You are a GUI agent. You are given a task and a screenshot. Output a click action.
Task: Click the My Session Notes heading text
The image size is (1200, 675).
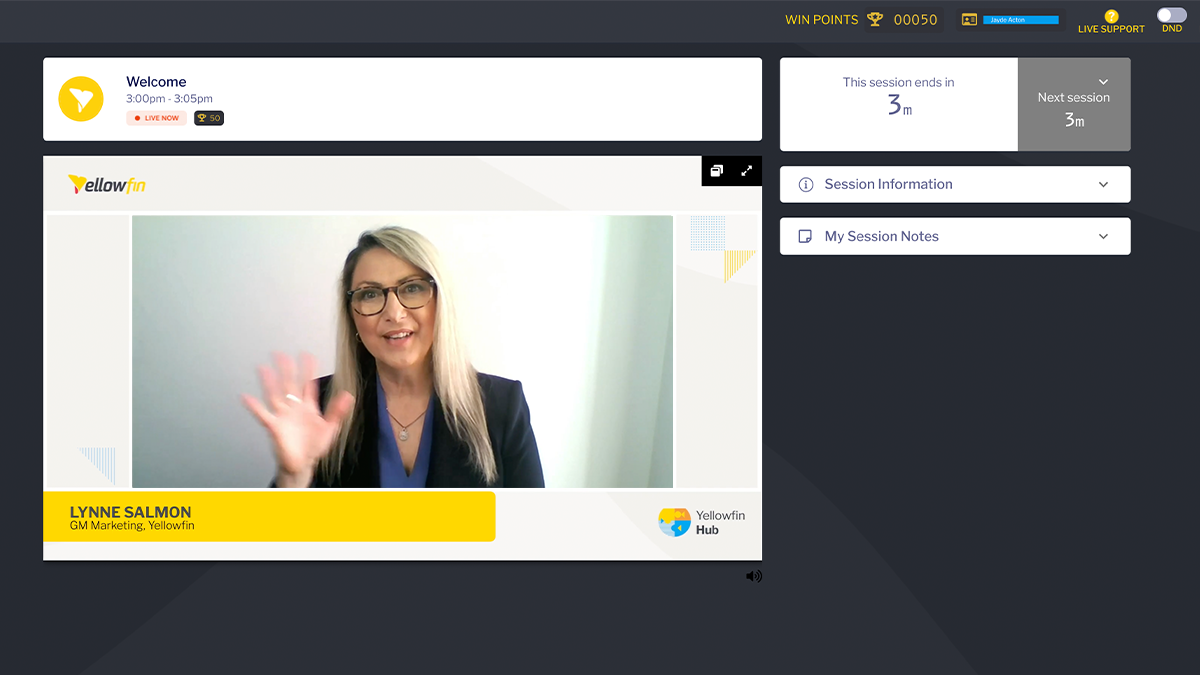tap(881, 236)
